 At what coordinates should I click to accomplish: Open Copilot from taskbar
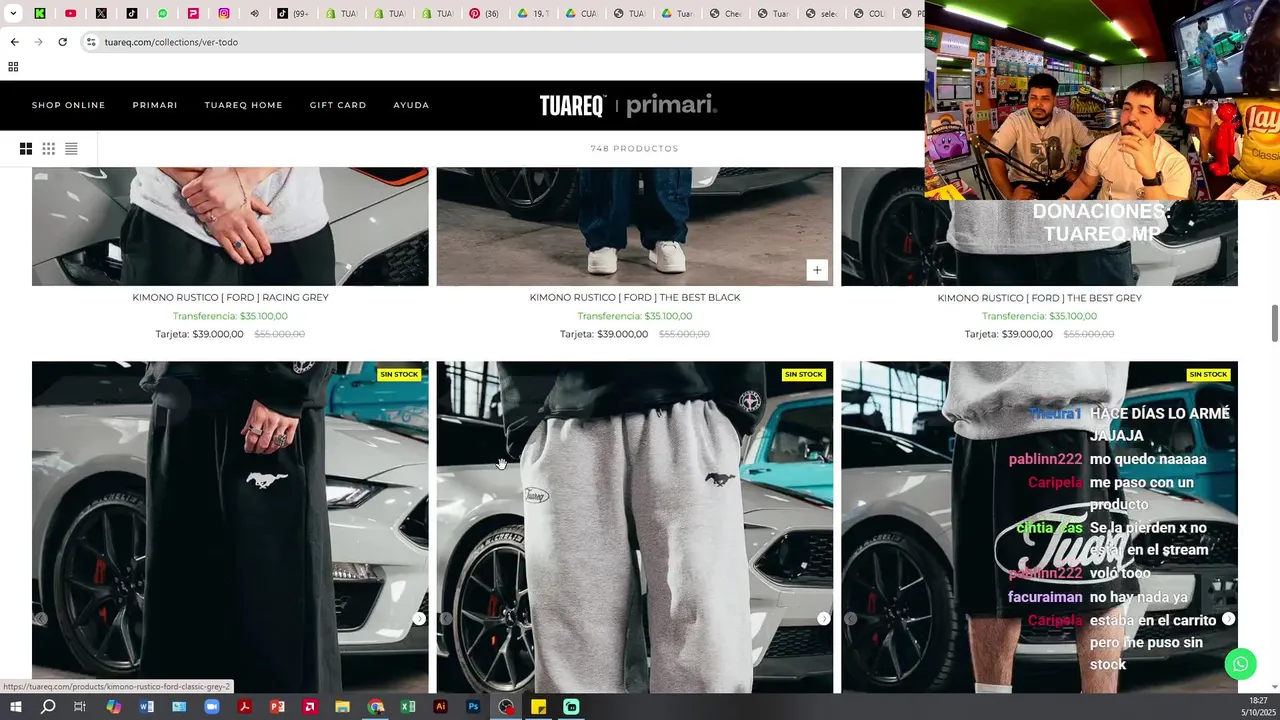[114, 707]
